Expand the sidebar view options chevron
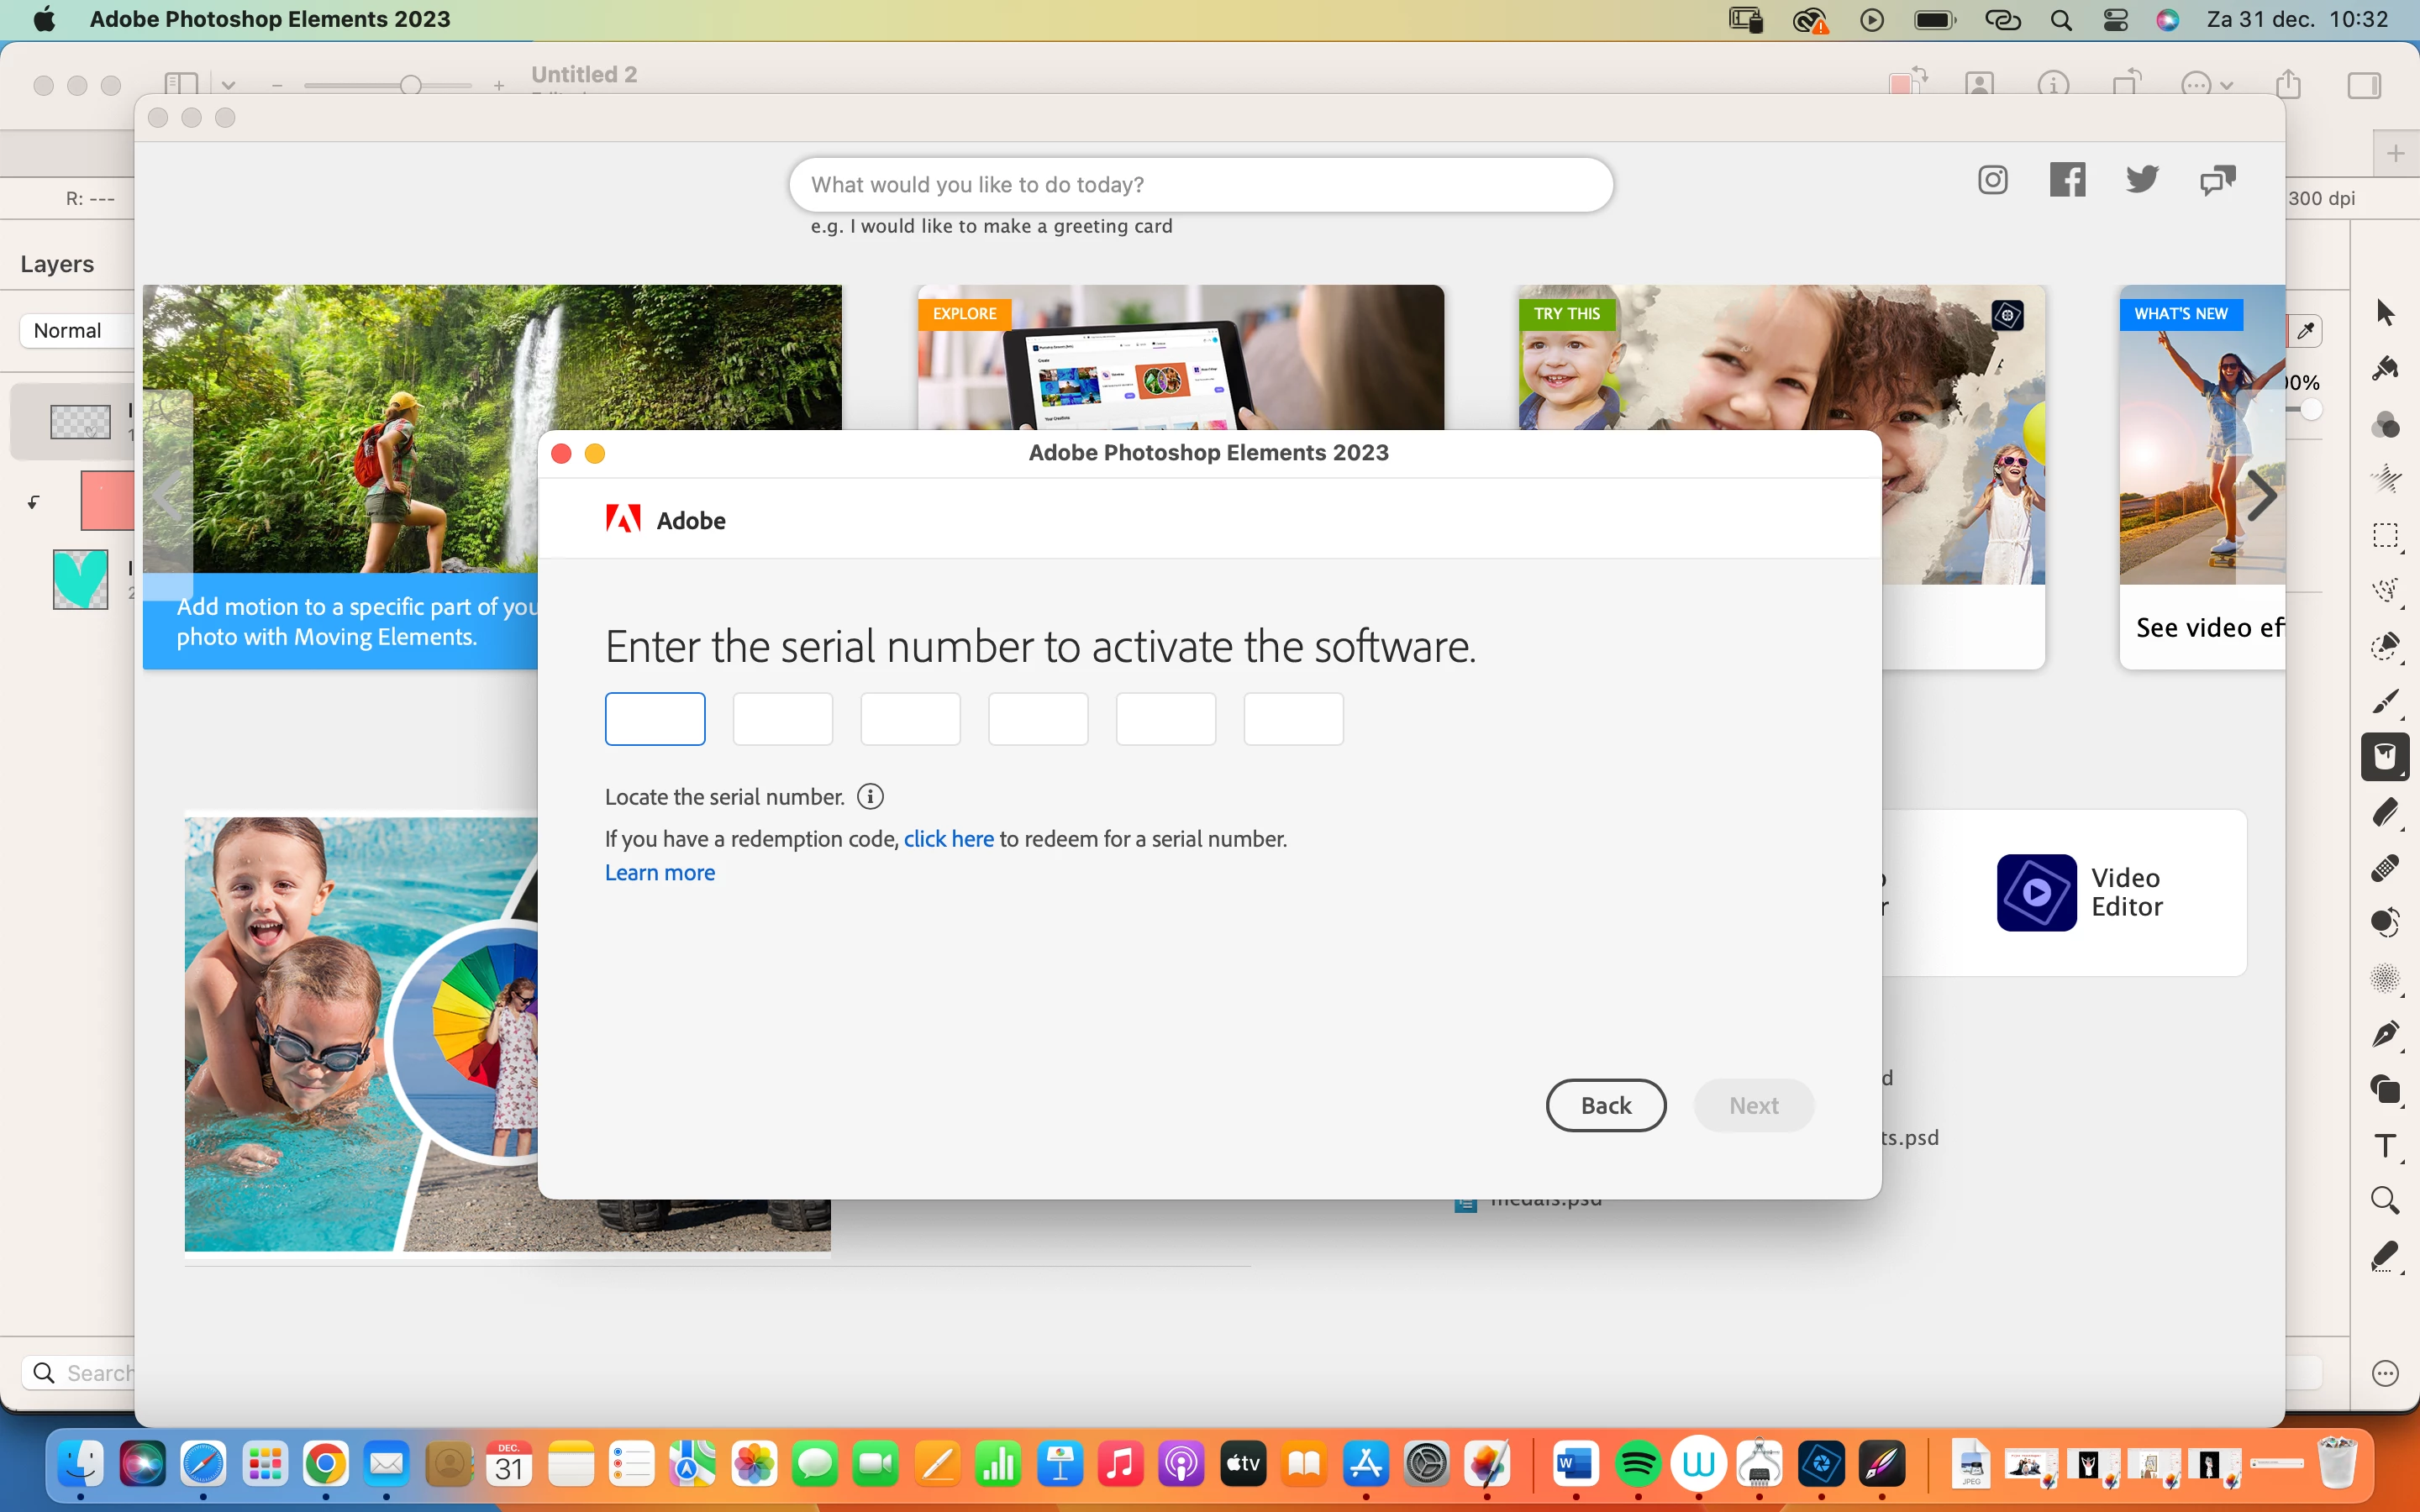Viewport: 2420px width, 1512px height. [228, 85]
